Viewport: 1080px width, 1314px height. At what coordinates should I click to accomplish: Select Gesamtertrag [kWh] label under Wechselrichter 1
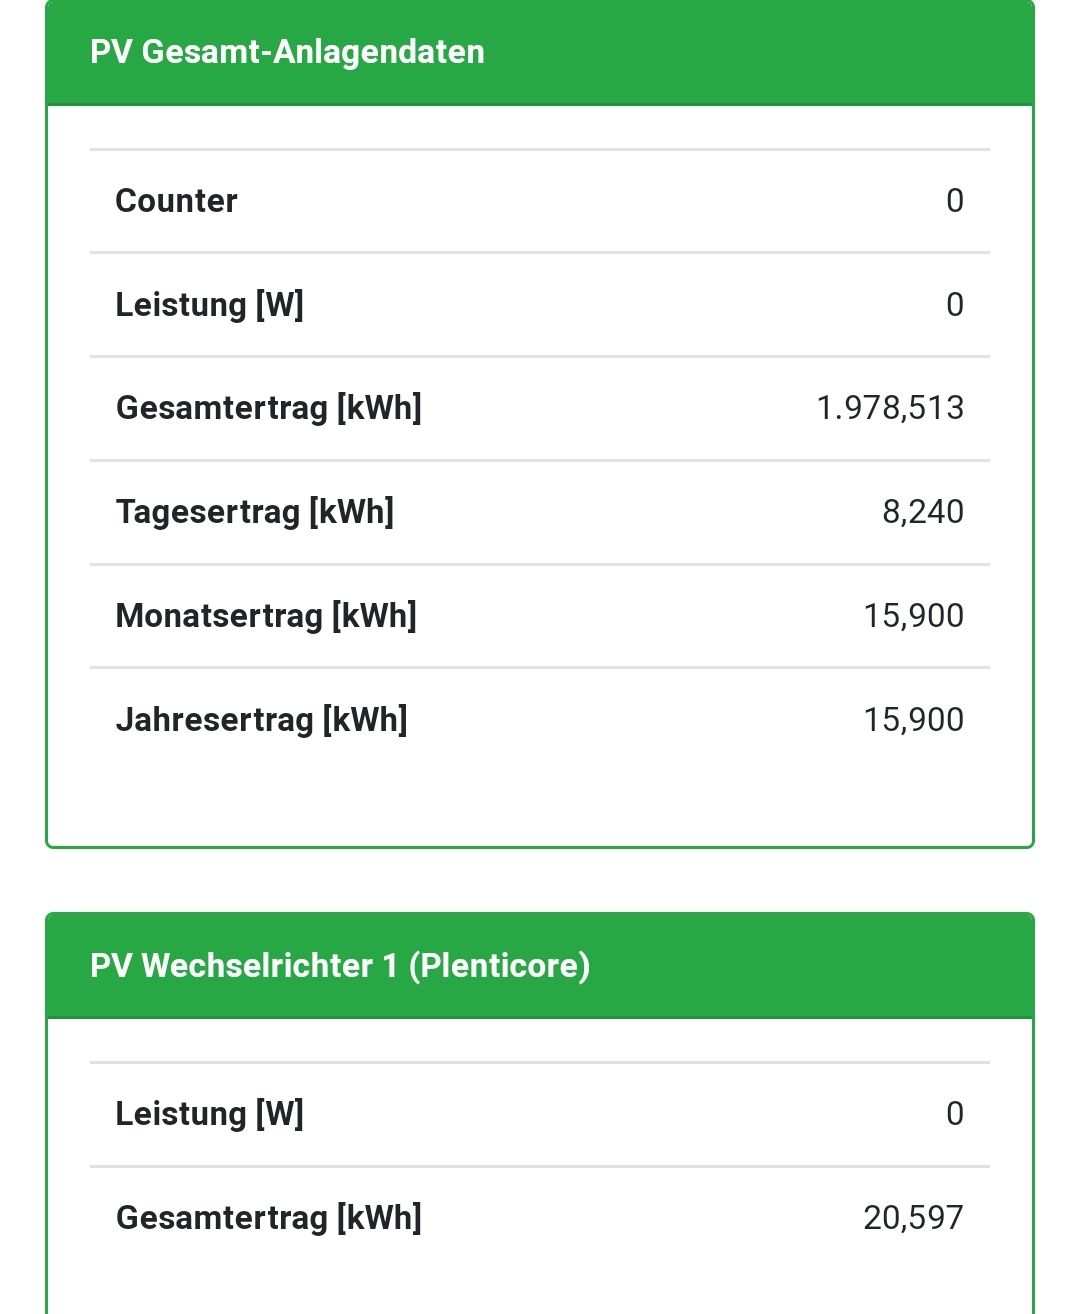268,1218
